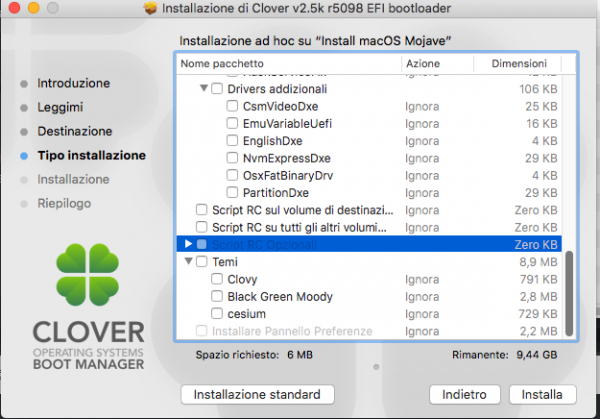Click the Clover package icon in title bar
The image size is (600, 419).
pos(150,8)
